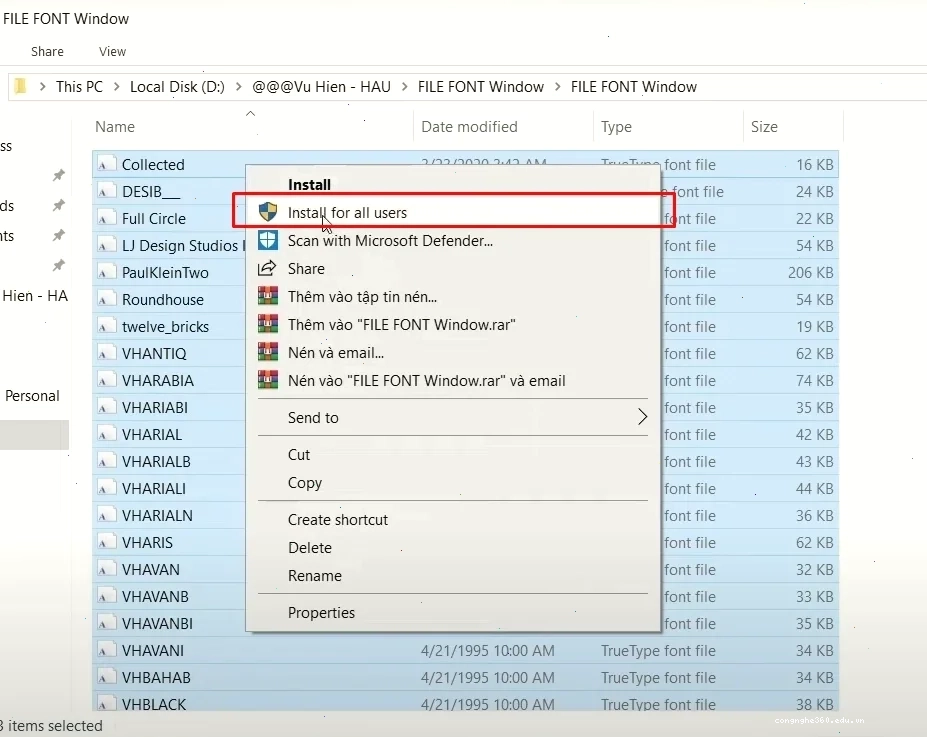
Task: Click WinRAR icon beside Nén và email
Action: pos(268,352)
